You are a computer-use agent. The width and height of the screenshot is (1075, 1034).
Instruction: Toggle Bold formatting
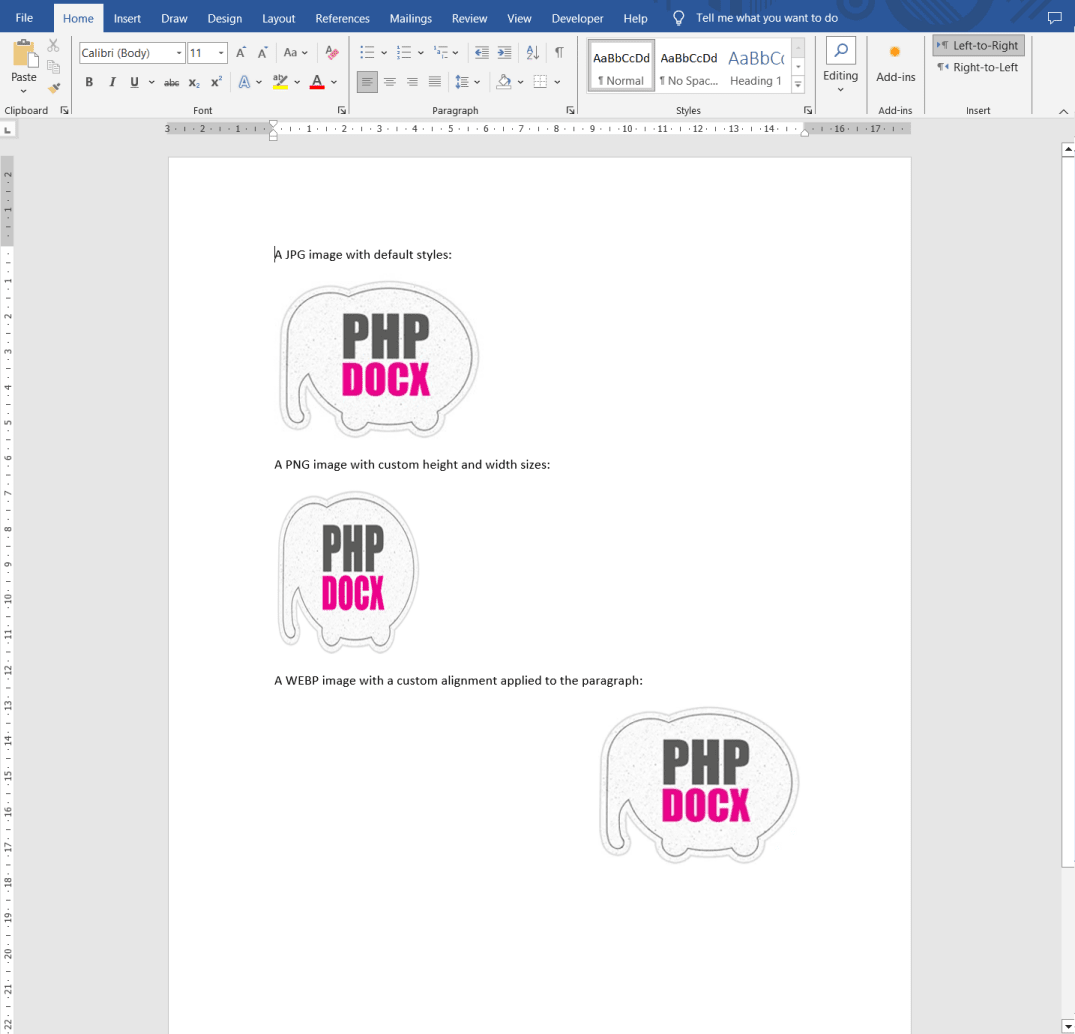tap(89, 82)
